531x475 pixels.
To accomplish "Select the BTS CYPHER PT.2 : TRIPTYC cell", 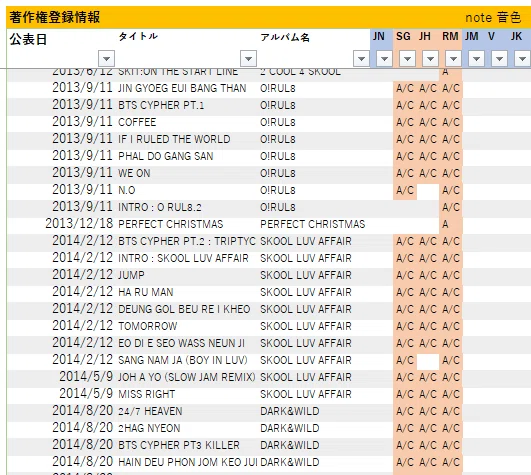I will [x=187, y=241].
